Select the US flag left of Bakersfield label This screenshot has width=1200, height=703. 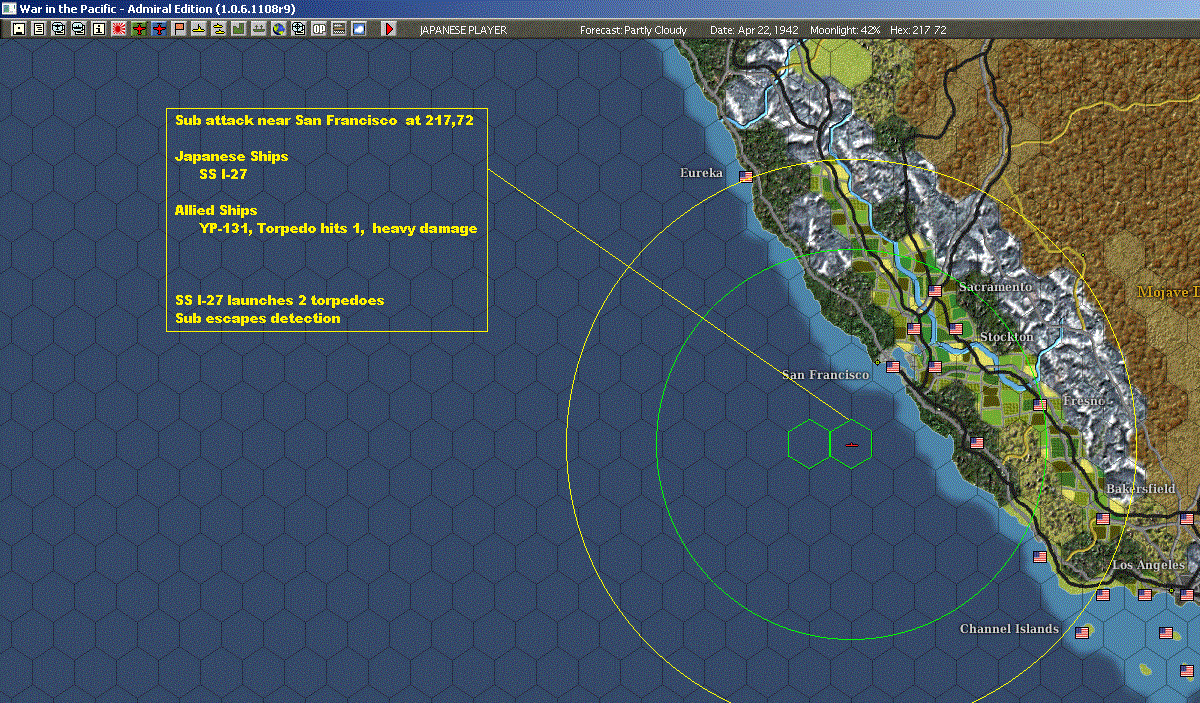(x=1103, y=519)
